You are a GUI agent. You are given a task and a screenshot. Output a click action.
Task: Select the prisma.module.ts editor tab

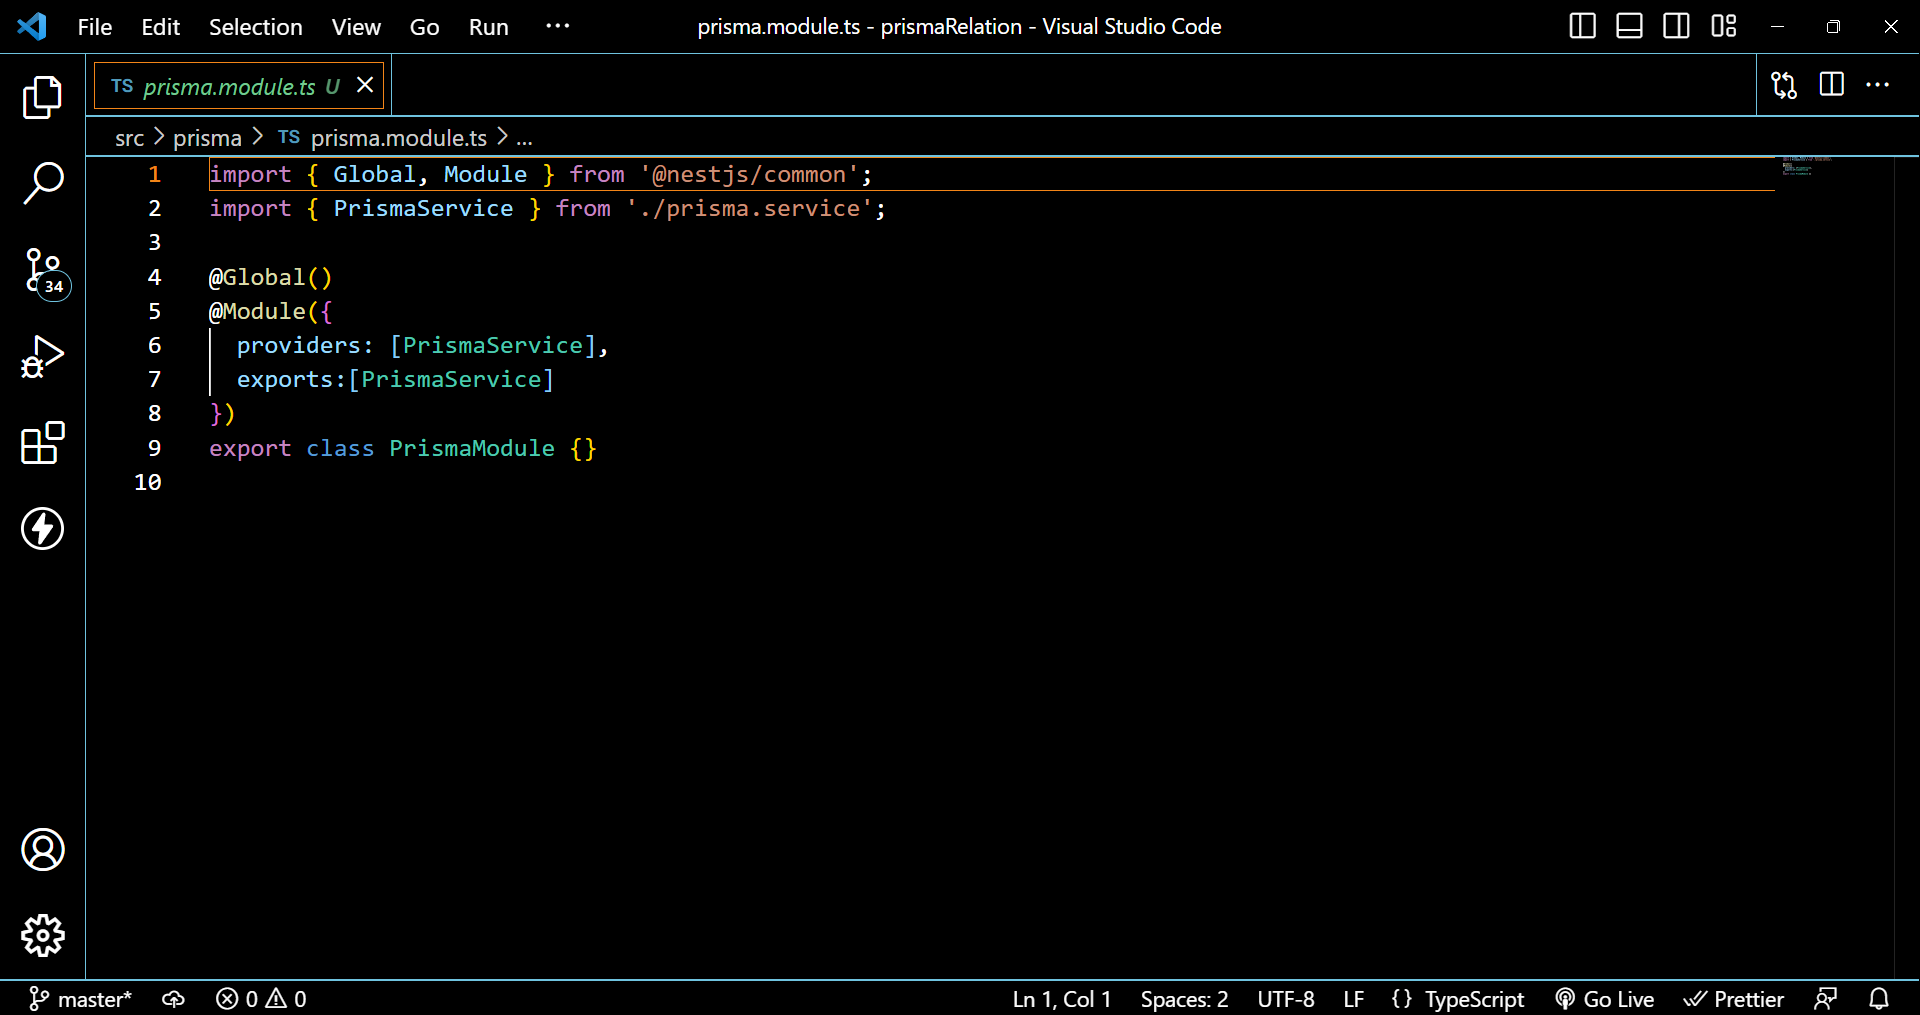[228, 87]
